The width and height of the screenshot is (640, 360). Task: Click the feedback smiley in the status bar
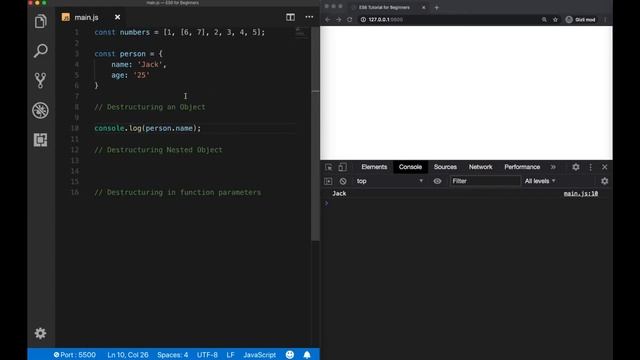pos(290,355)
